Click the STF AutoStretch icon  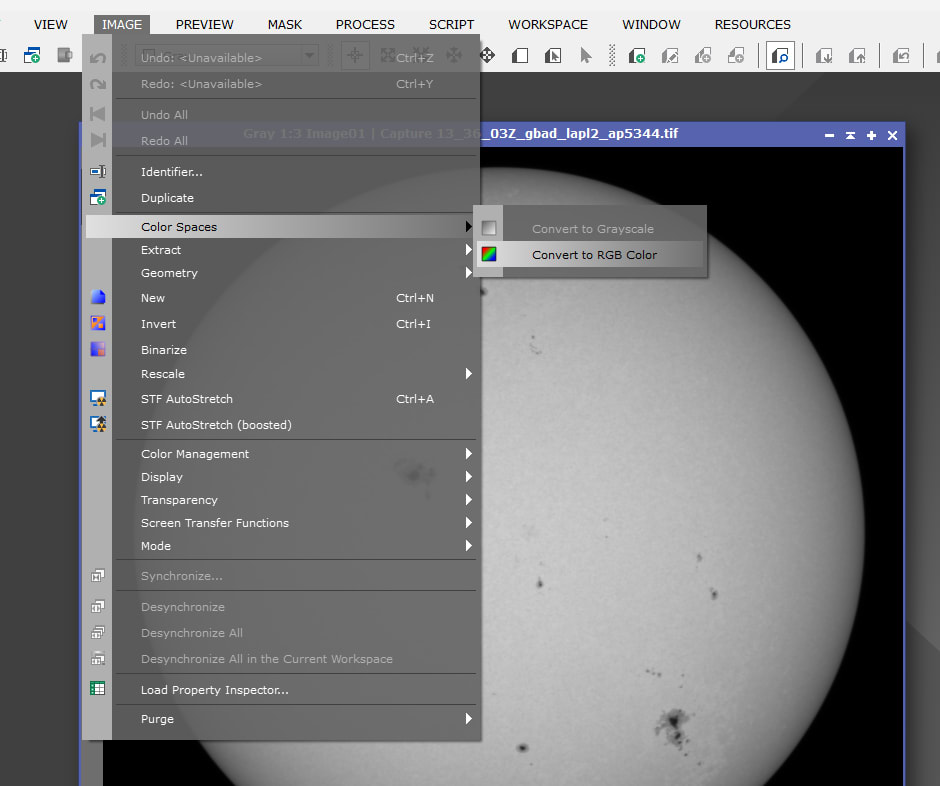(x=98, y=398)
